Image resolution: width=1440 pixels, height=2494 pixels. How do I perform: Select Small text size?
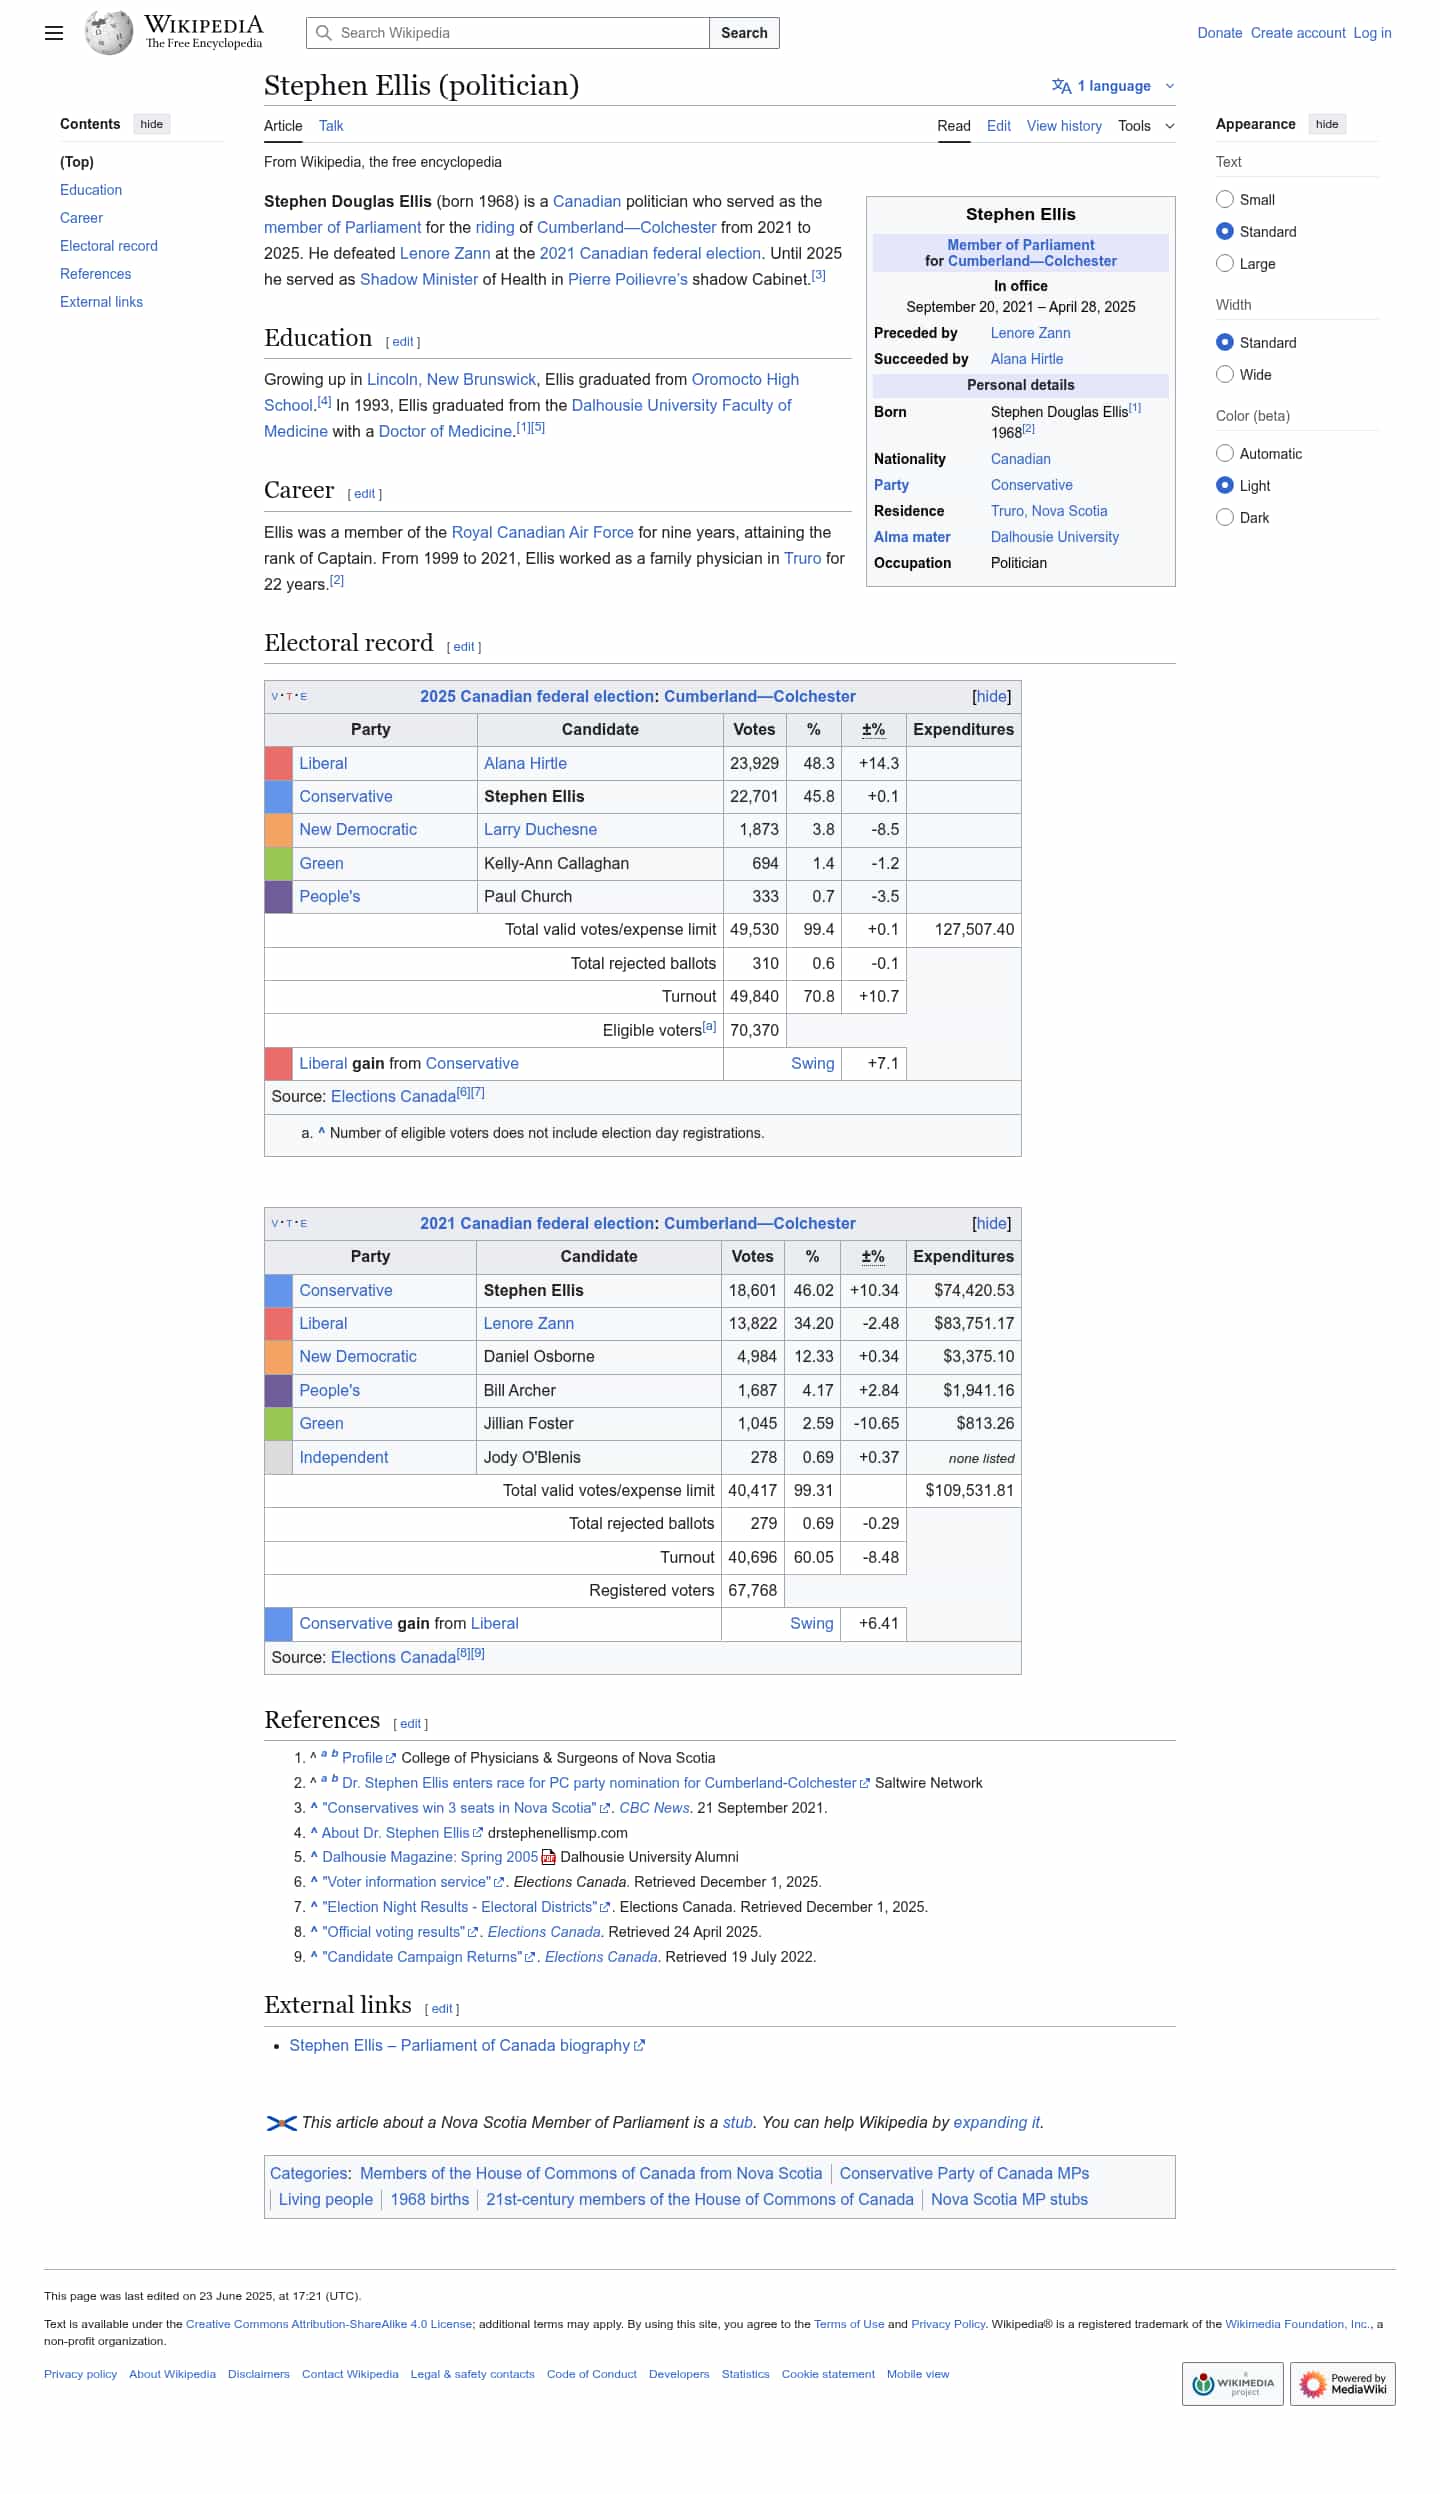click(1224, 199)
